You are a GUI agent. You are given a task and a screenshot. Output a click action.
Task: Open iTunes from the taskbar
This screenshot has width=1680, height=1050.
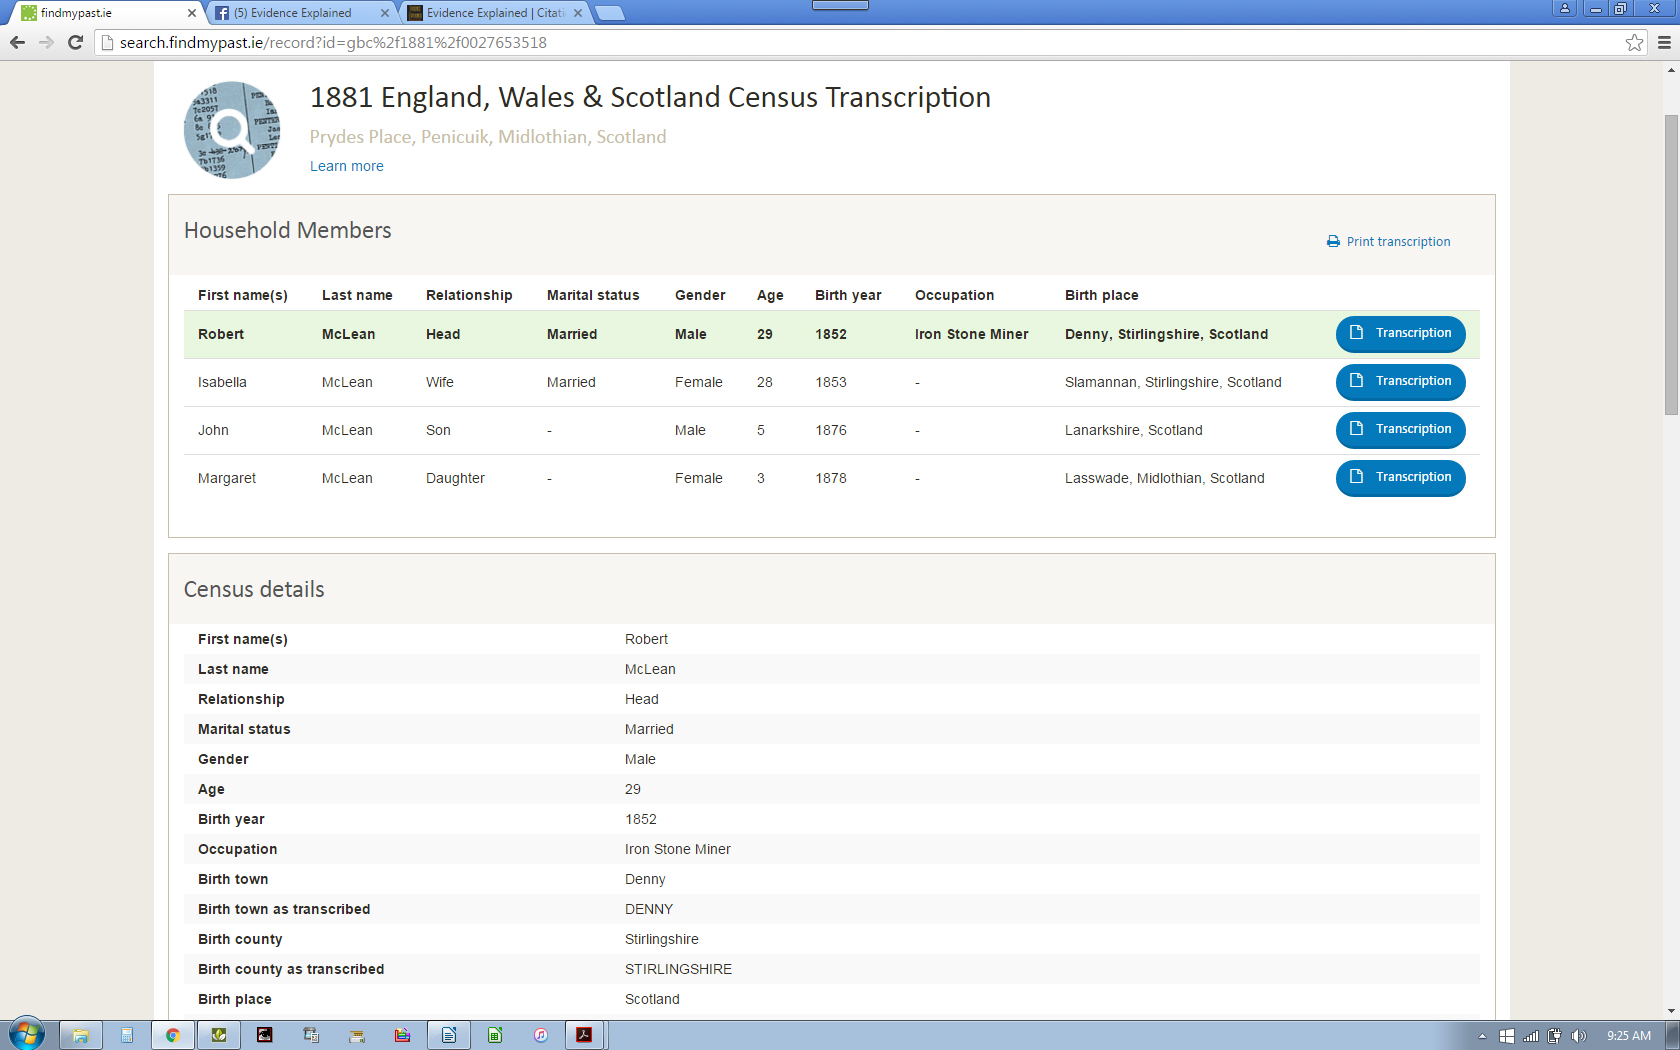[x=540, y=1035]
